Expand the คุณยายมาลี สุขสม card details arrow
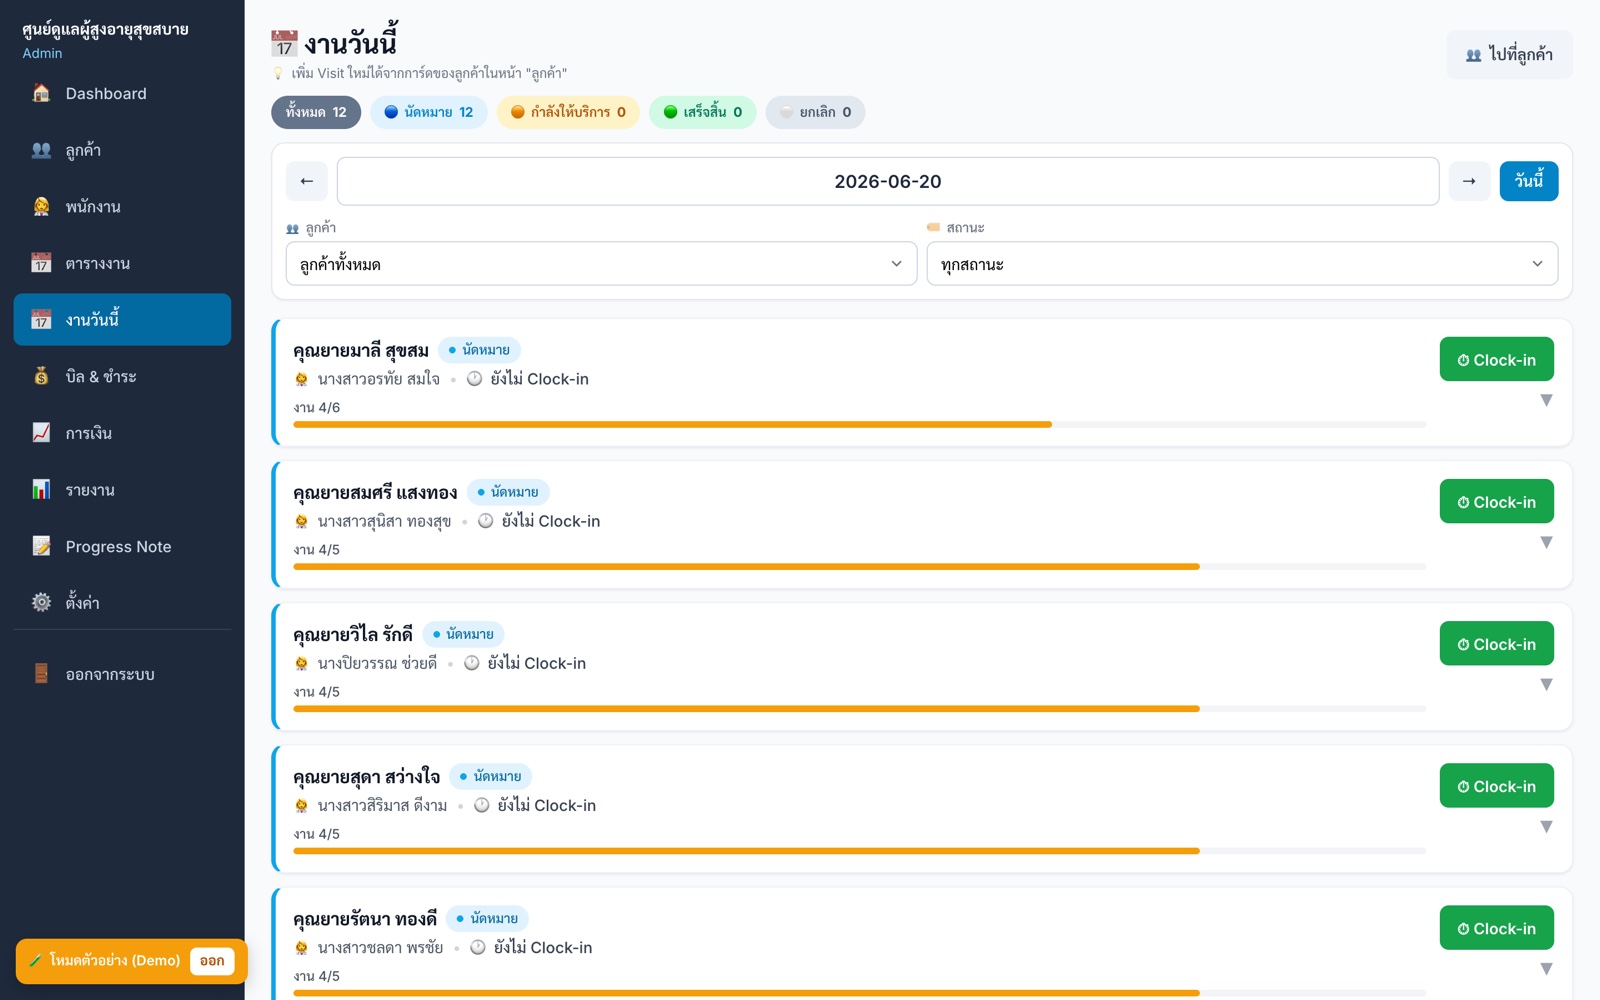Image resolution: width=1600 pixels, height=1000 pixels. [x=1546, y=400]
